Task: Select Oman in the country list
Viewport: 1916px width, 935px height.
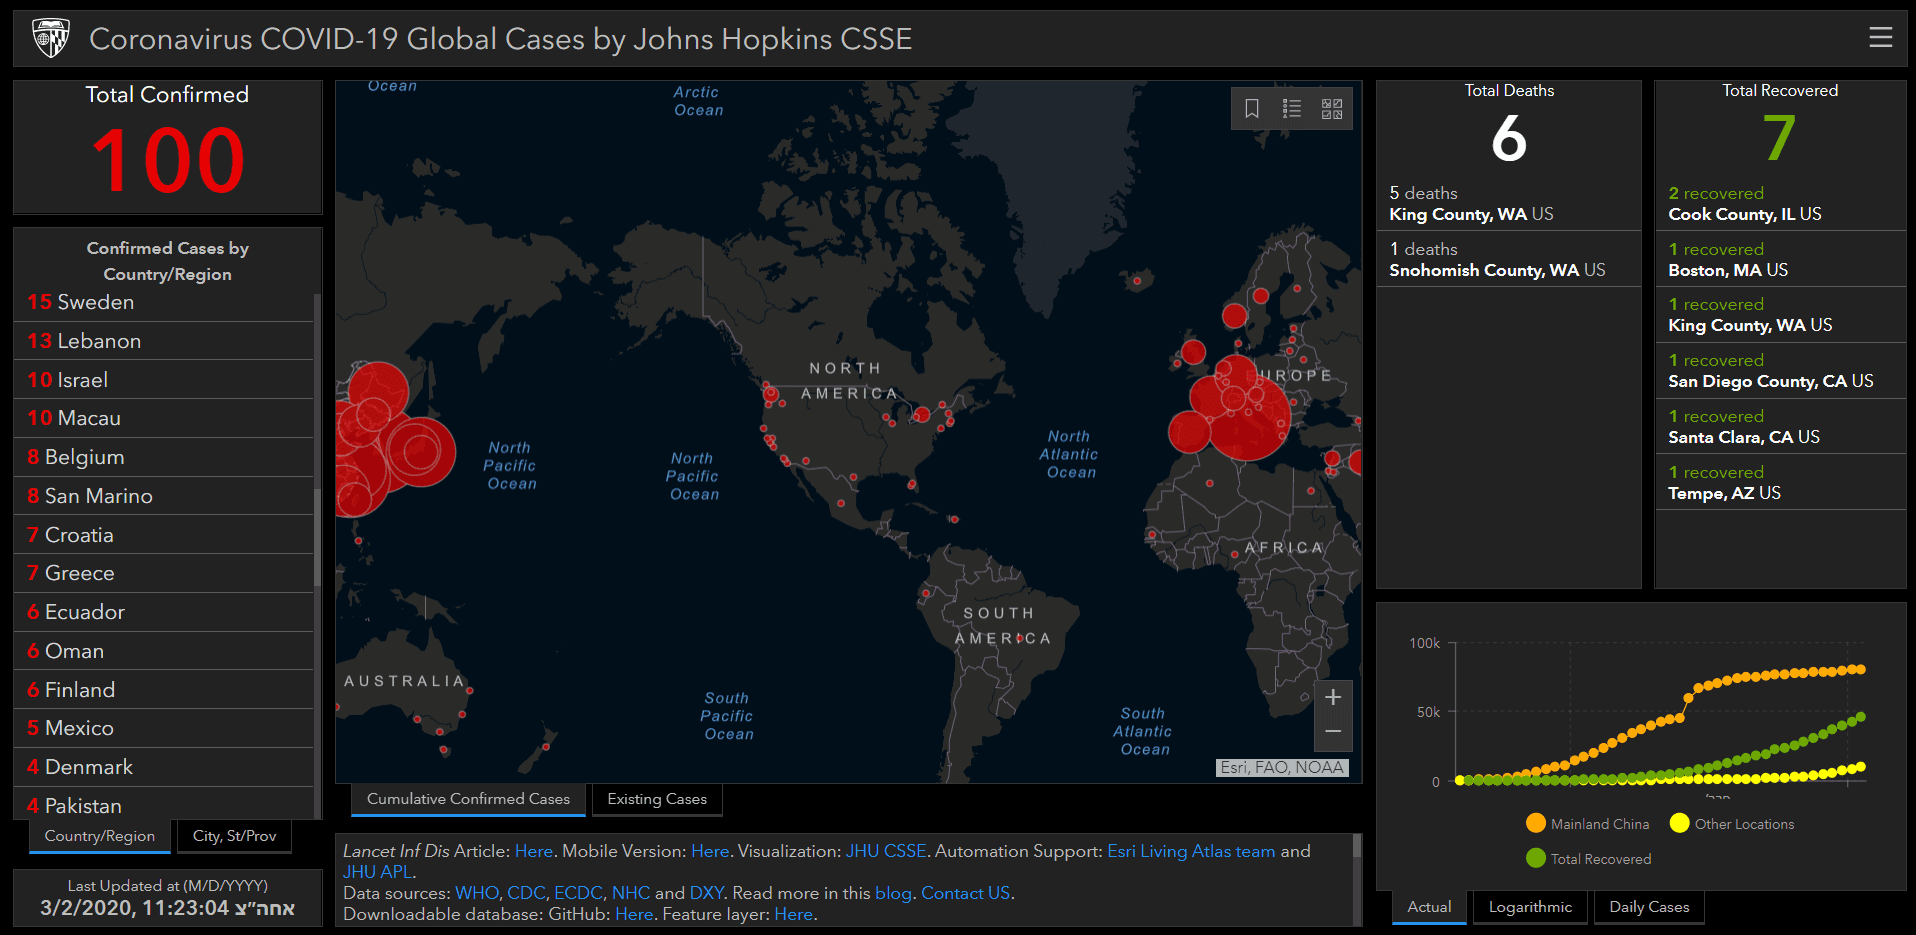Action: tap(164, 651)
